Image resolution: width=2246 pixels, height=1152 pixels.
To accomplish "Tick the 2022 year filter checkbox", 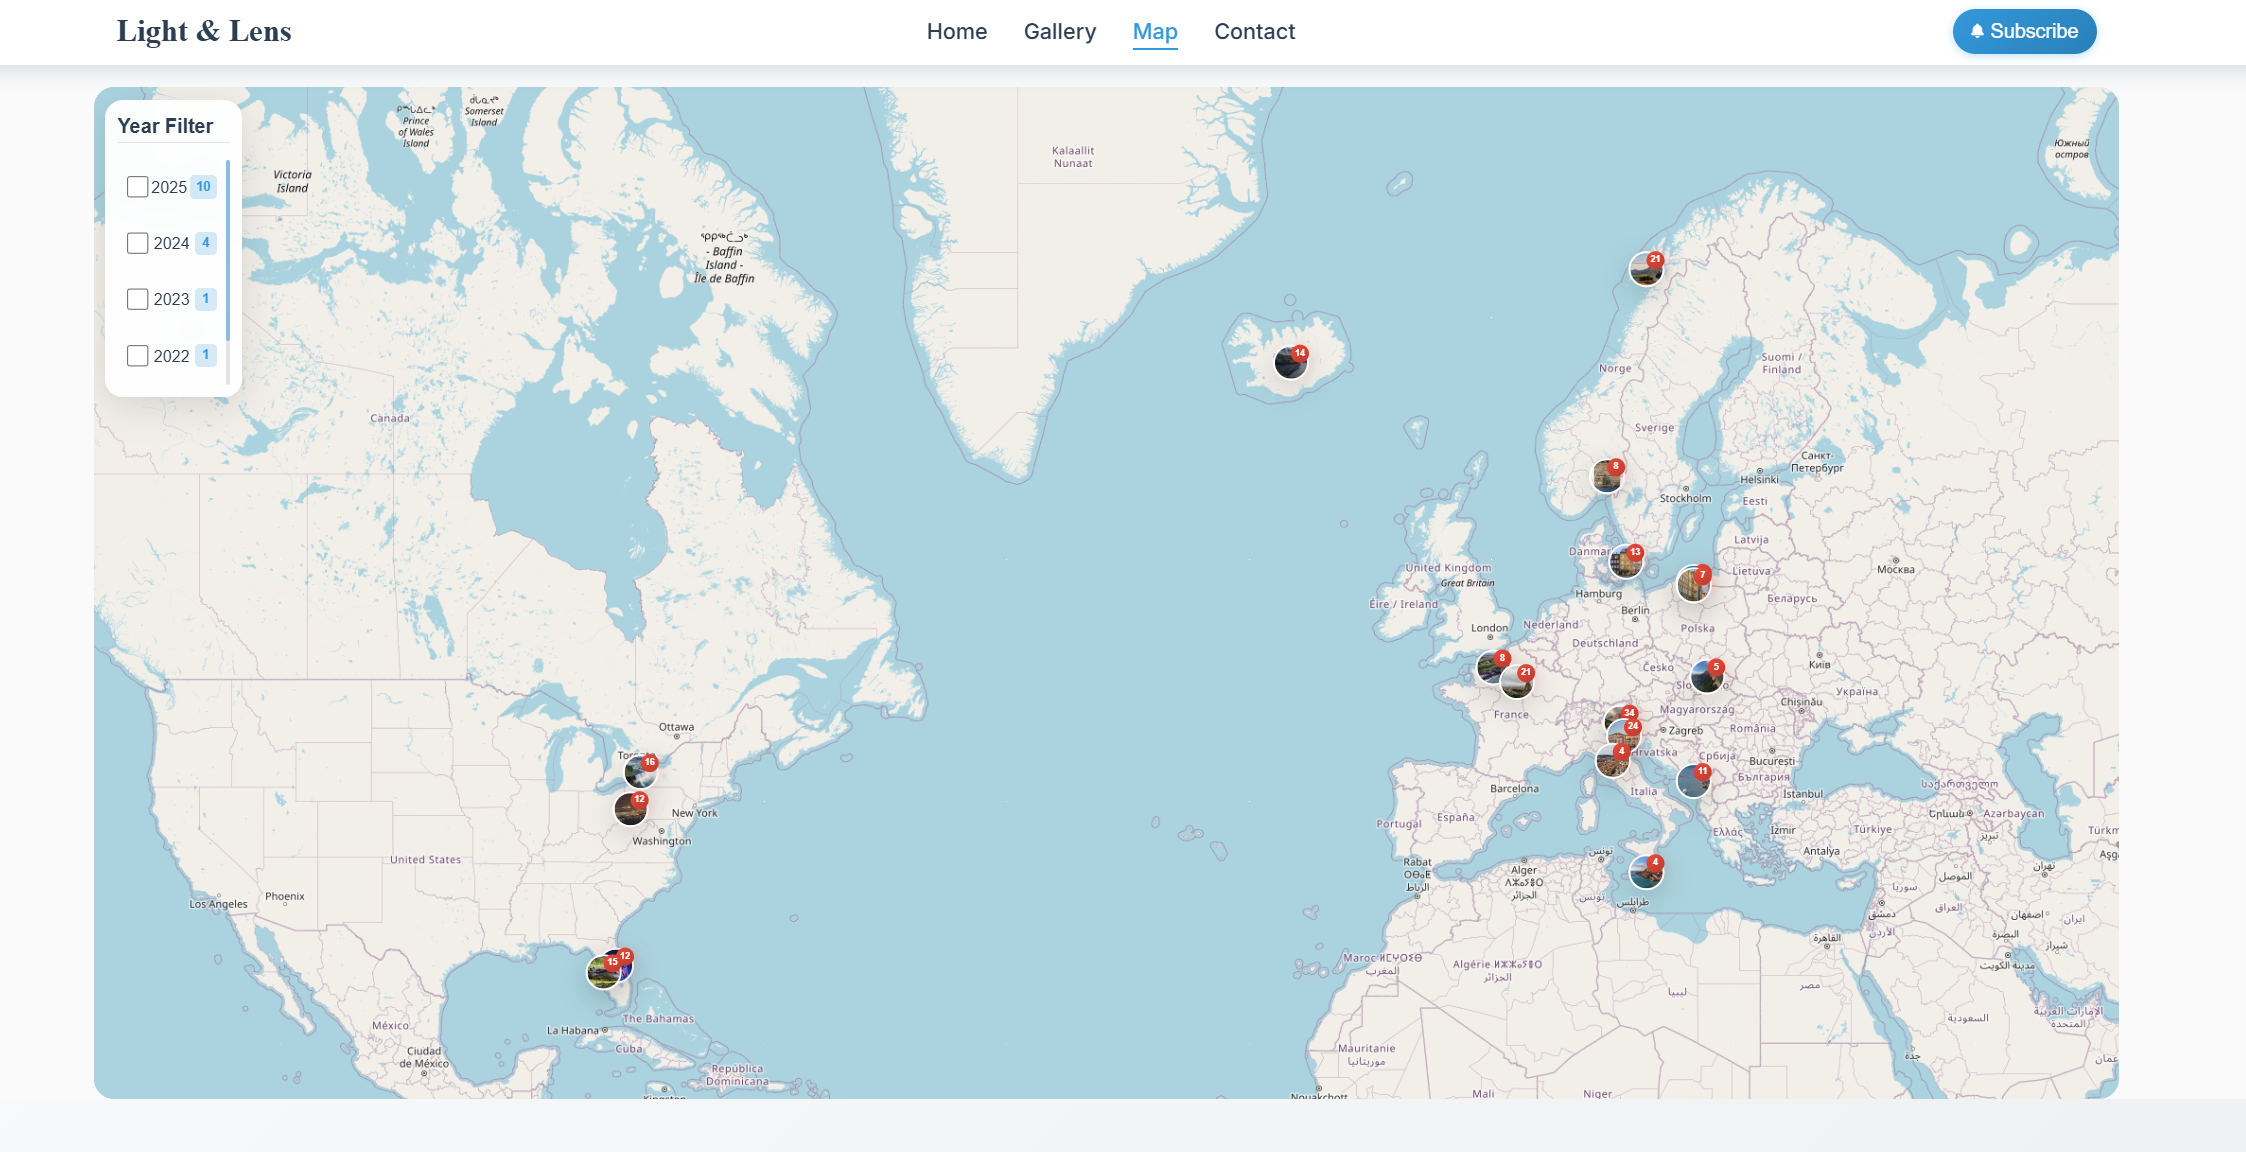I will click(138, 356).
